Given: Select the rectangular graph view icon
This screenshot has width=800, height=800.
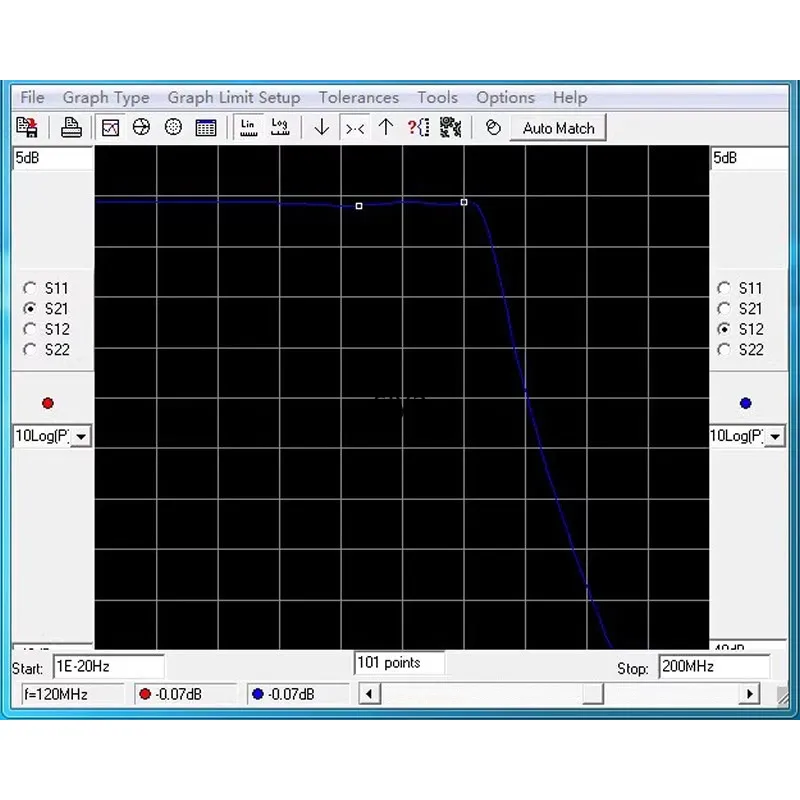Looking at the screenshot, I should click(x=110, y=128).
